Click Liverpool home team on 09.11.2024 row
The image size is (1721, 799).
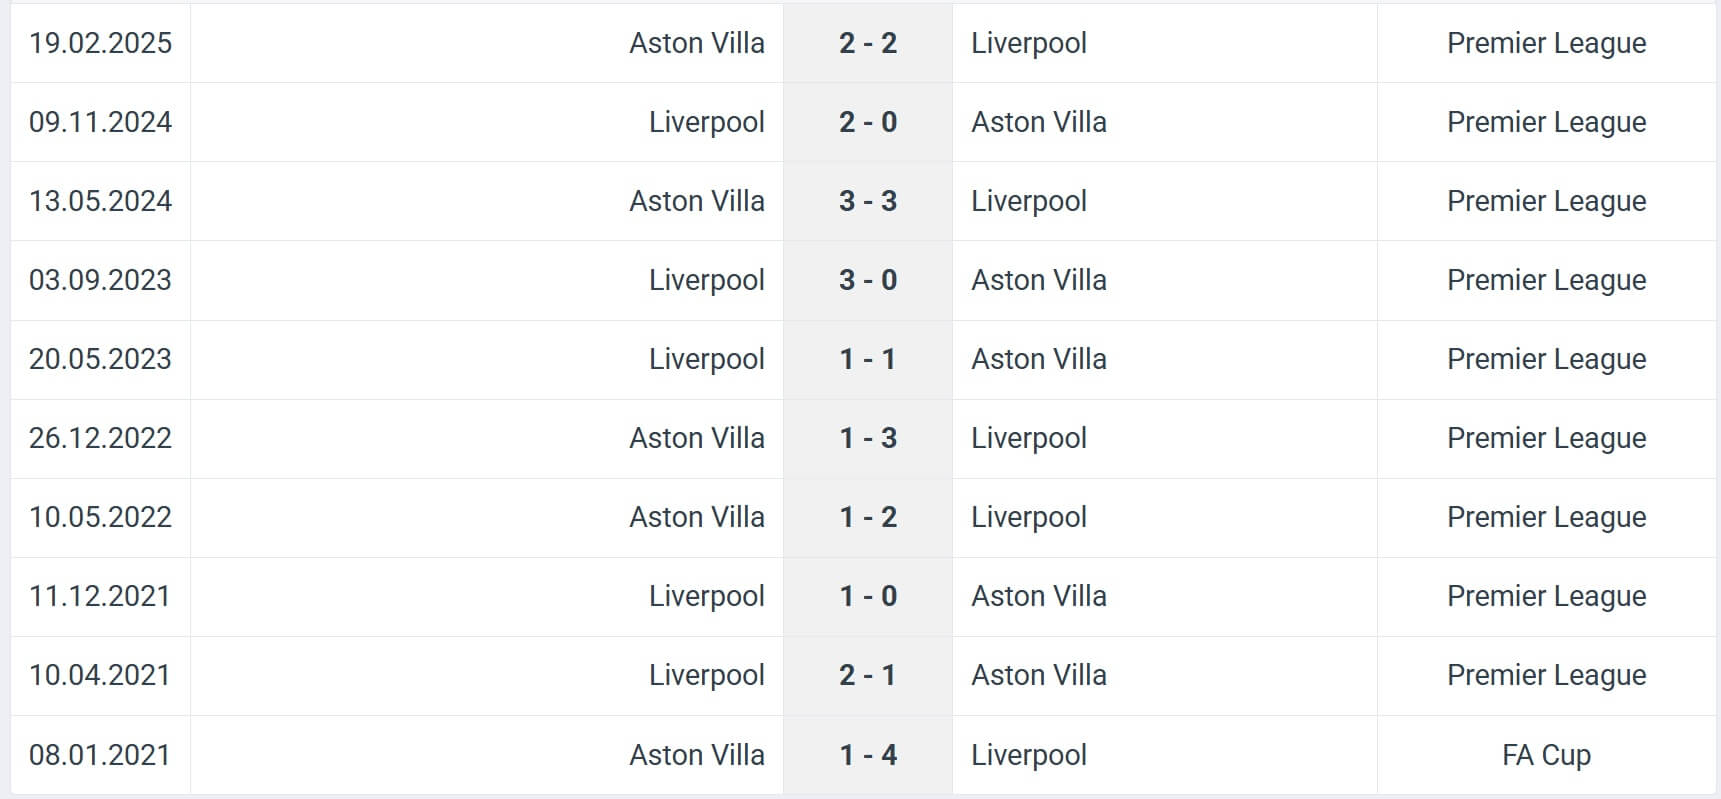point(706,122)
